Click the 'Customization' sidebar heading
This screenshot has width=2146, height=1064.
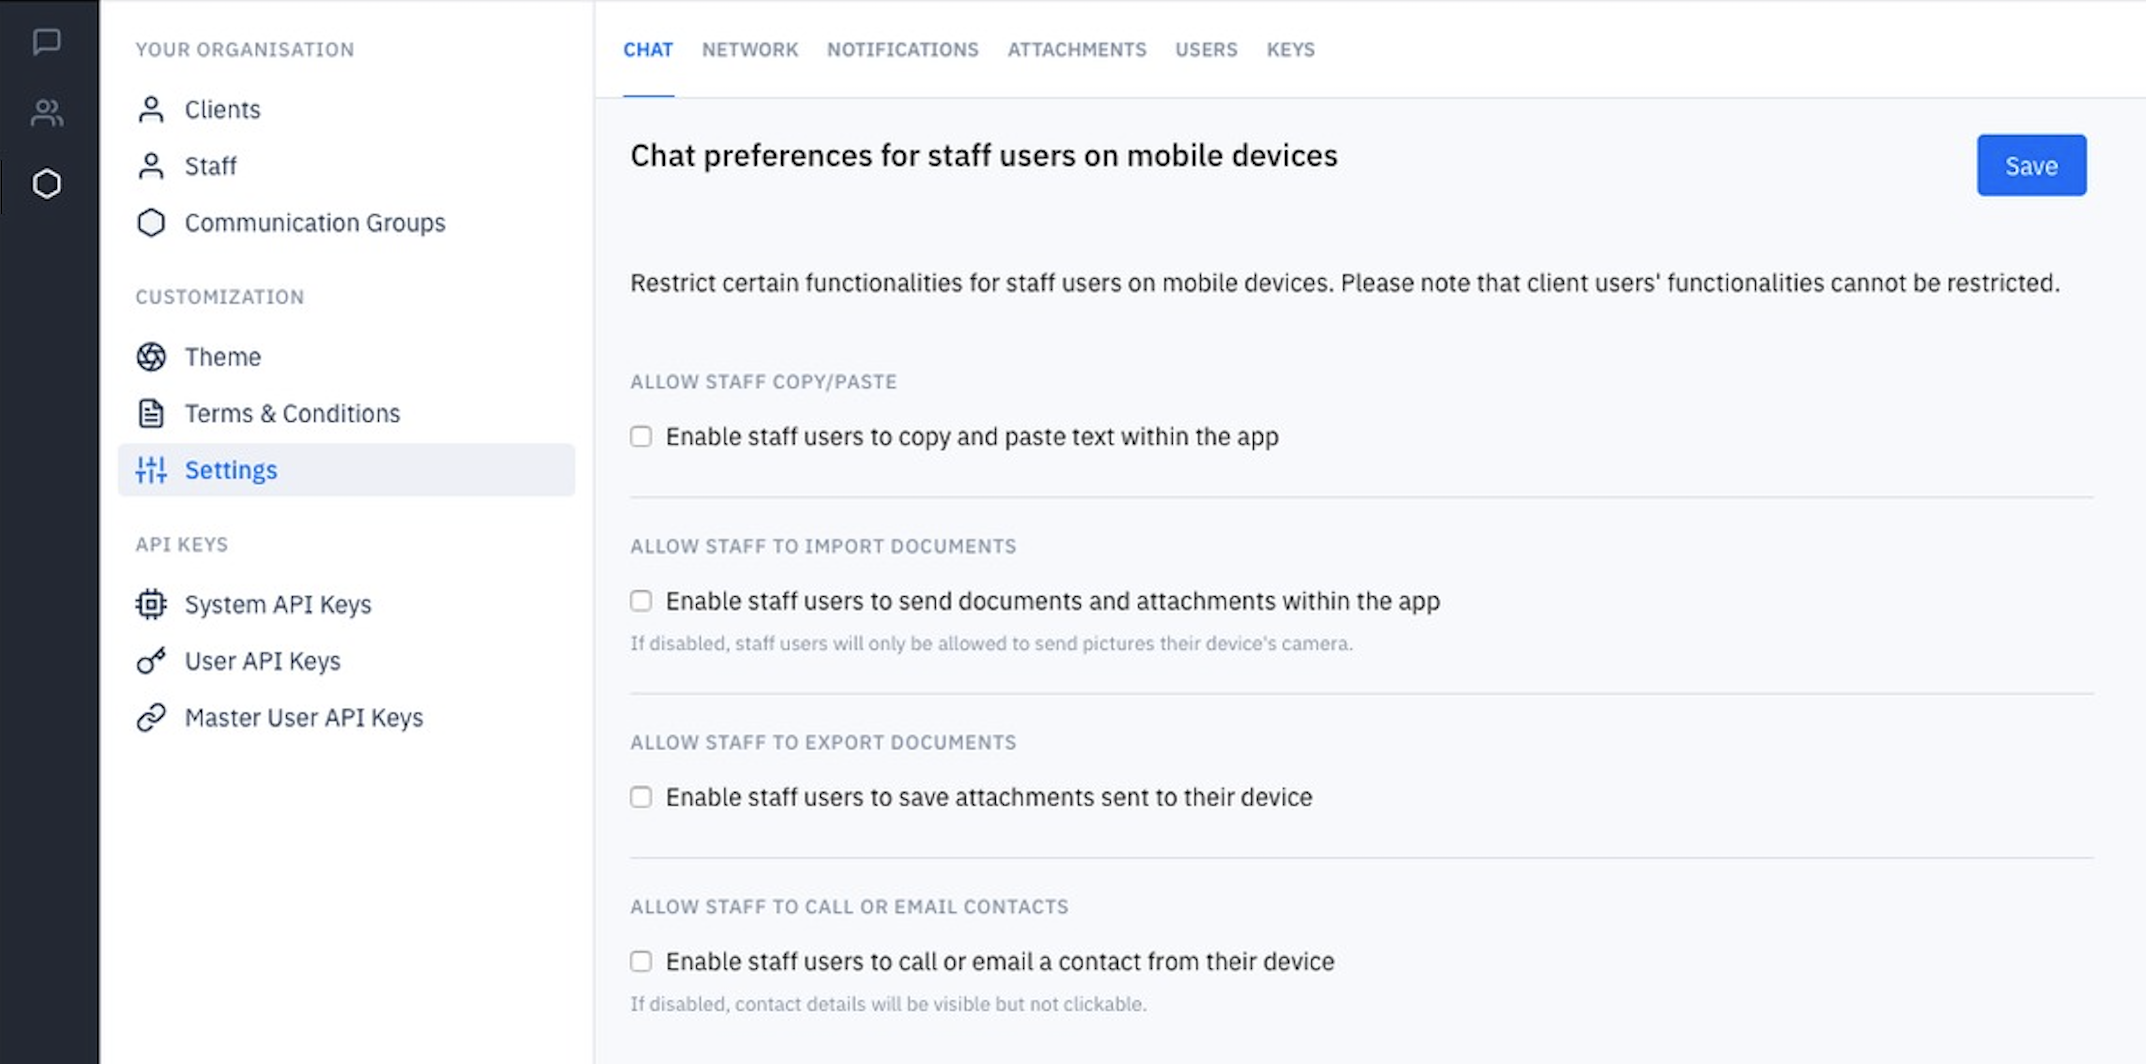[x=220, y=297]
